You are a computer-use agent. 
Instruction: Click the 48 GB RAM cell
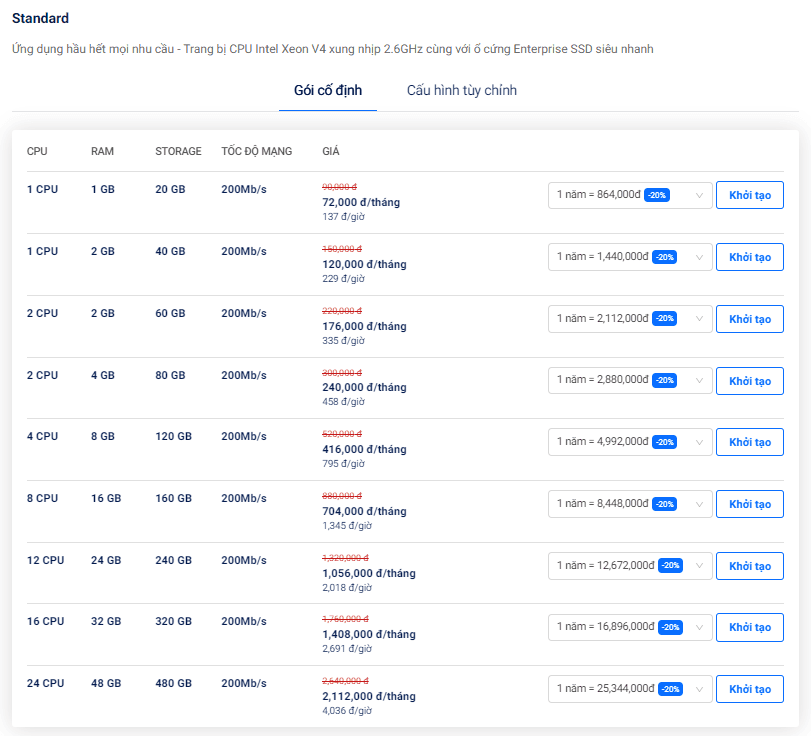point(106,683)
